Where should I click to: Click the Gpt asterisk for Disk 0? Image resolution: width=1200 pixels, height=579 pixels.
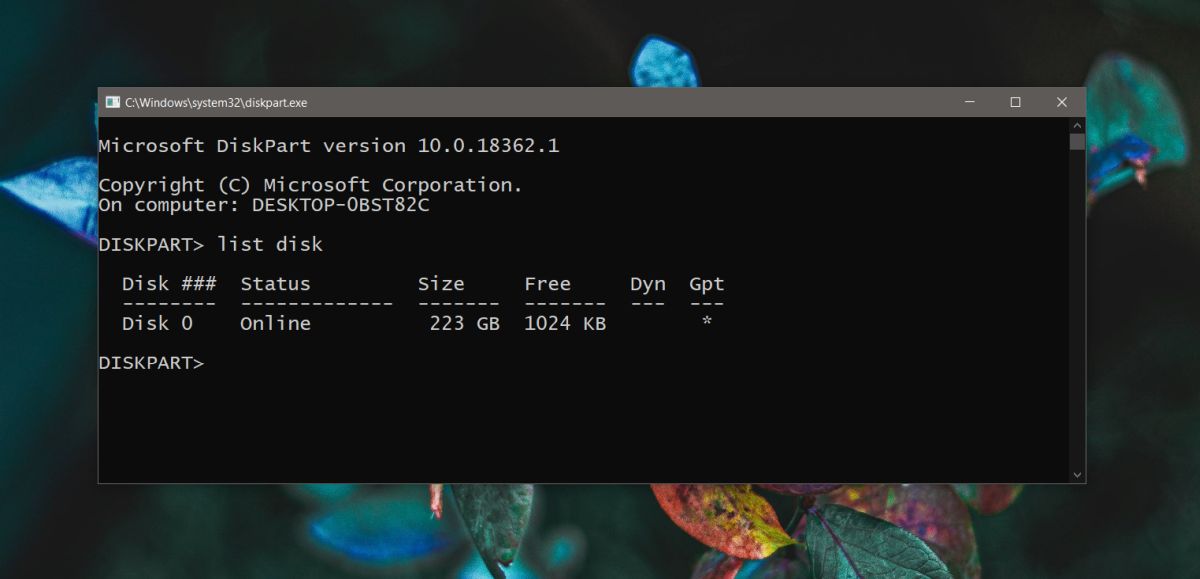coord(706,323)
